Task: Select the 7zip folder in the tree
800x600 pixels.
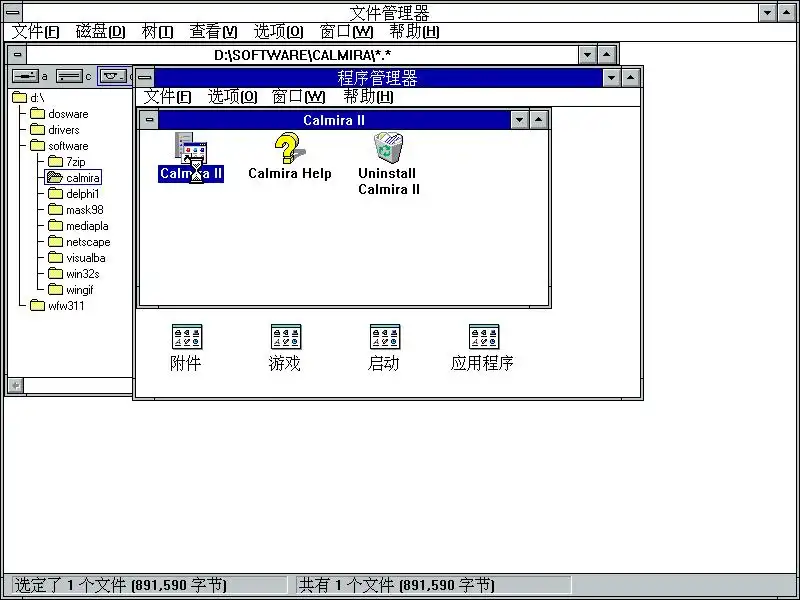Action: click(67, 162)
